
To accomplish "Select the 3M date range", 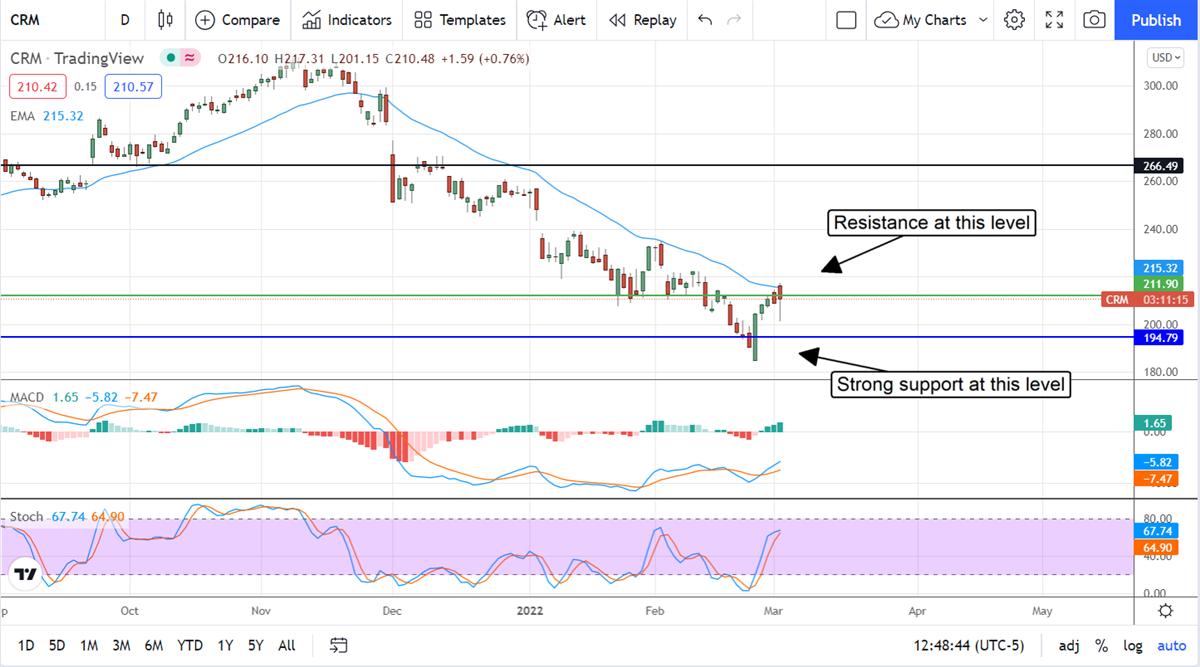I will [121, 646].
